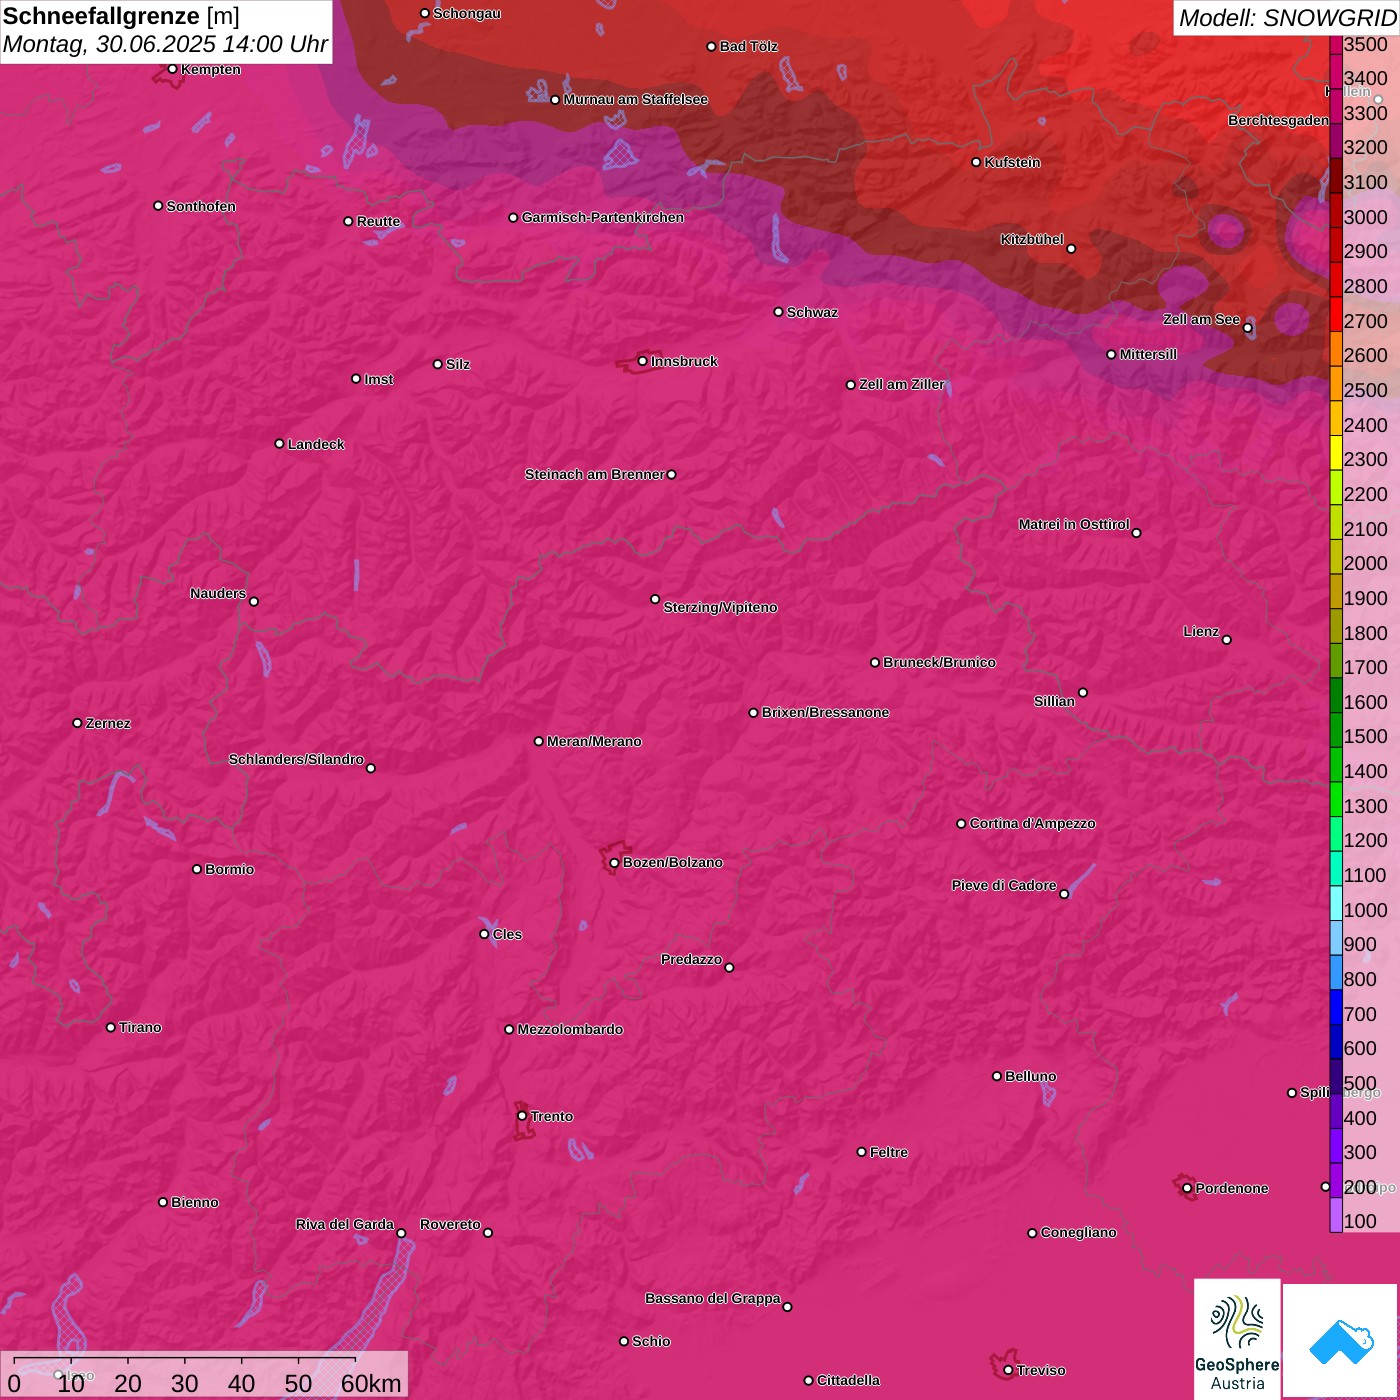
Task: Click the GeoSphere Austria logo
Action: tap(1237, 1338)
